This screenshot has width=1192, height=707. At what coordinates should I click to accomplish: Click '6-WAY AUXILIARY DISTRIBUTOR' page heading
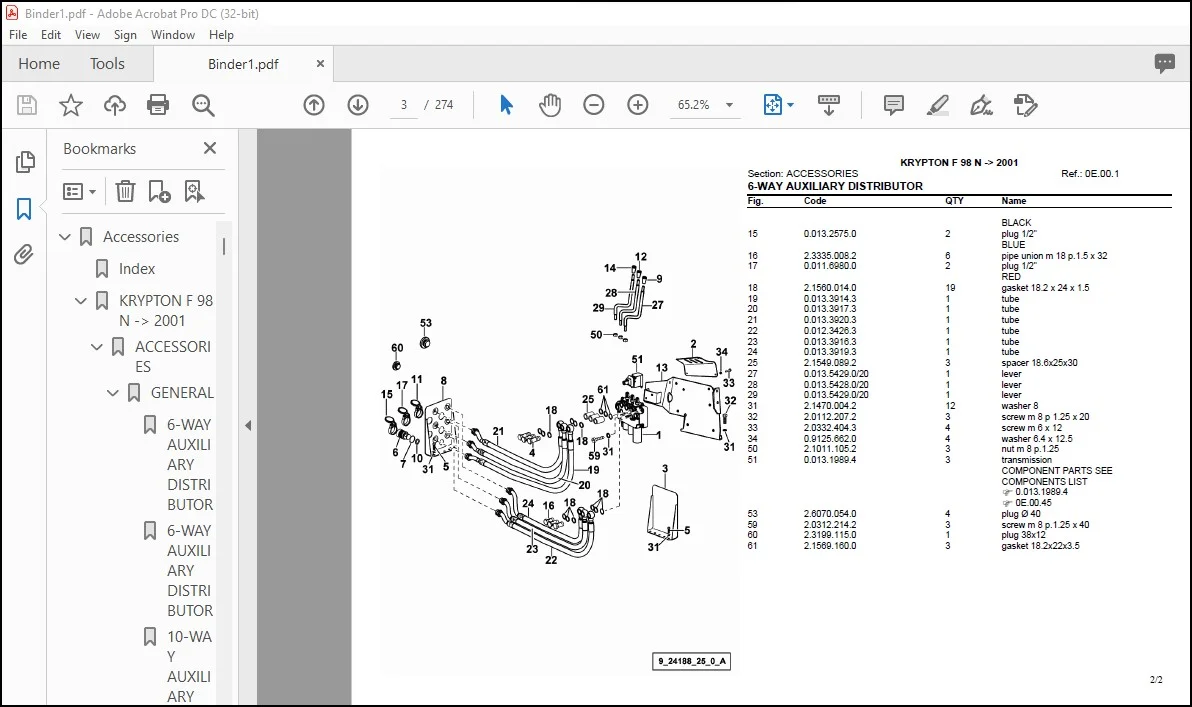[x=835, y=186]
